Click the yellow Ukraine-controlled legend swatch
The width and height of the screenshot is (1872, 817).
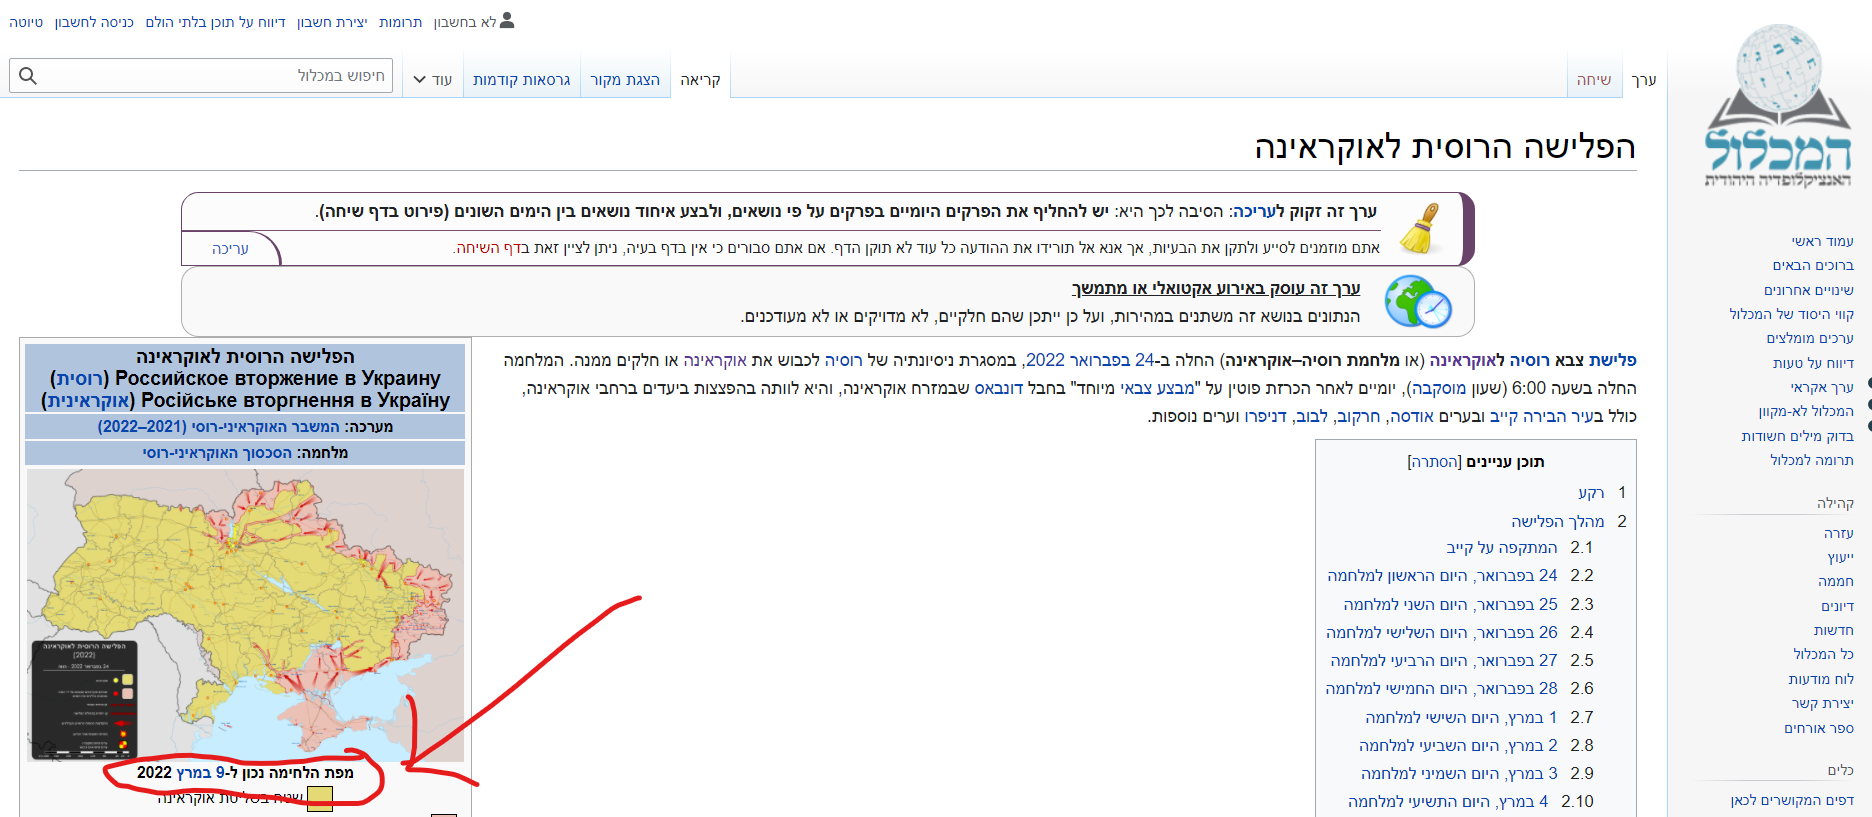[320, 798]
